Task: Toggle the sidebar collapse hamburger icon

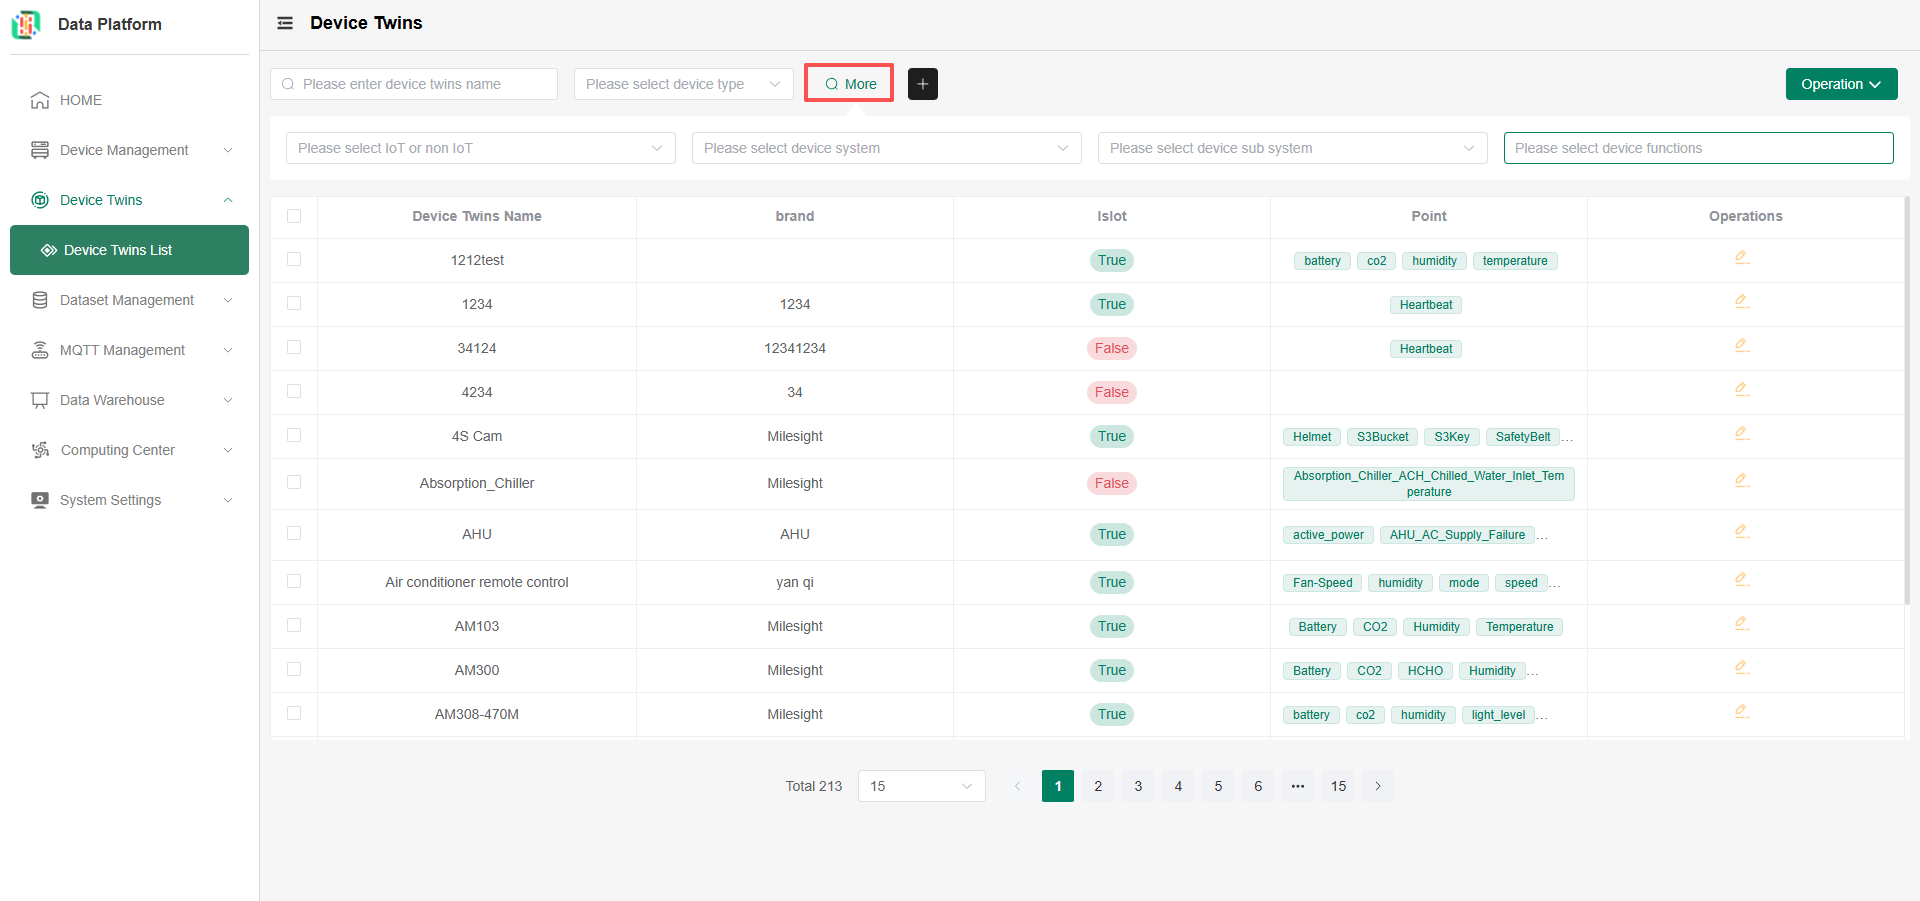Action: [285, 23]
